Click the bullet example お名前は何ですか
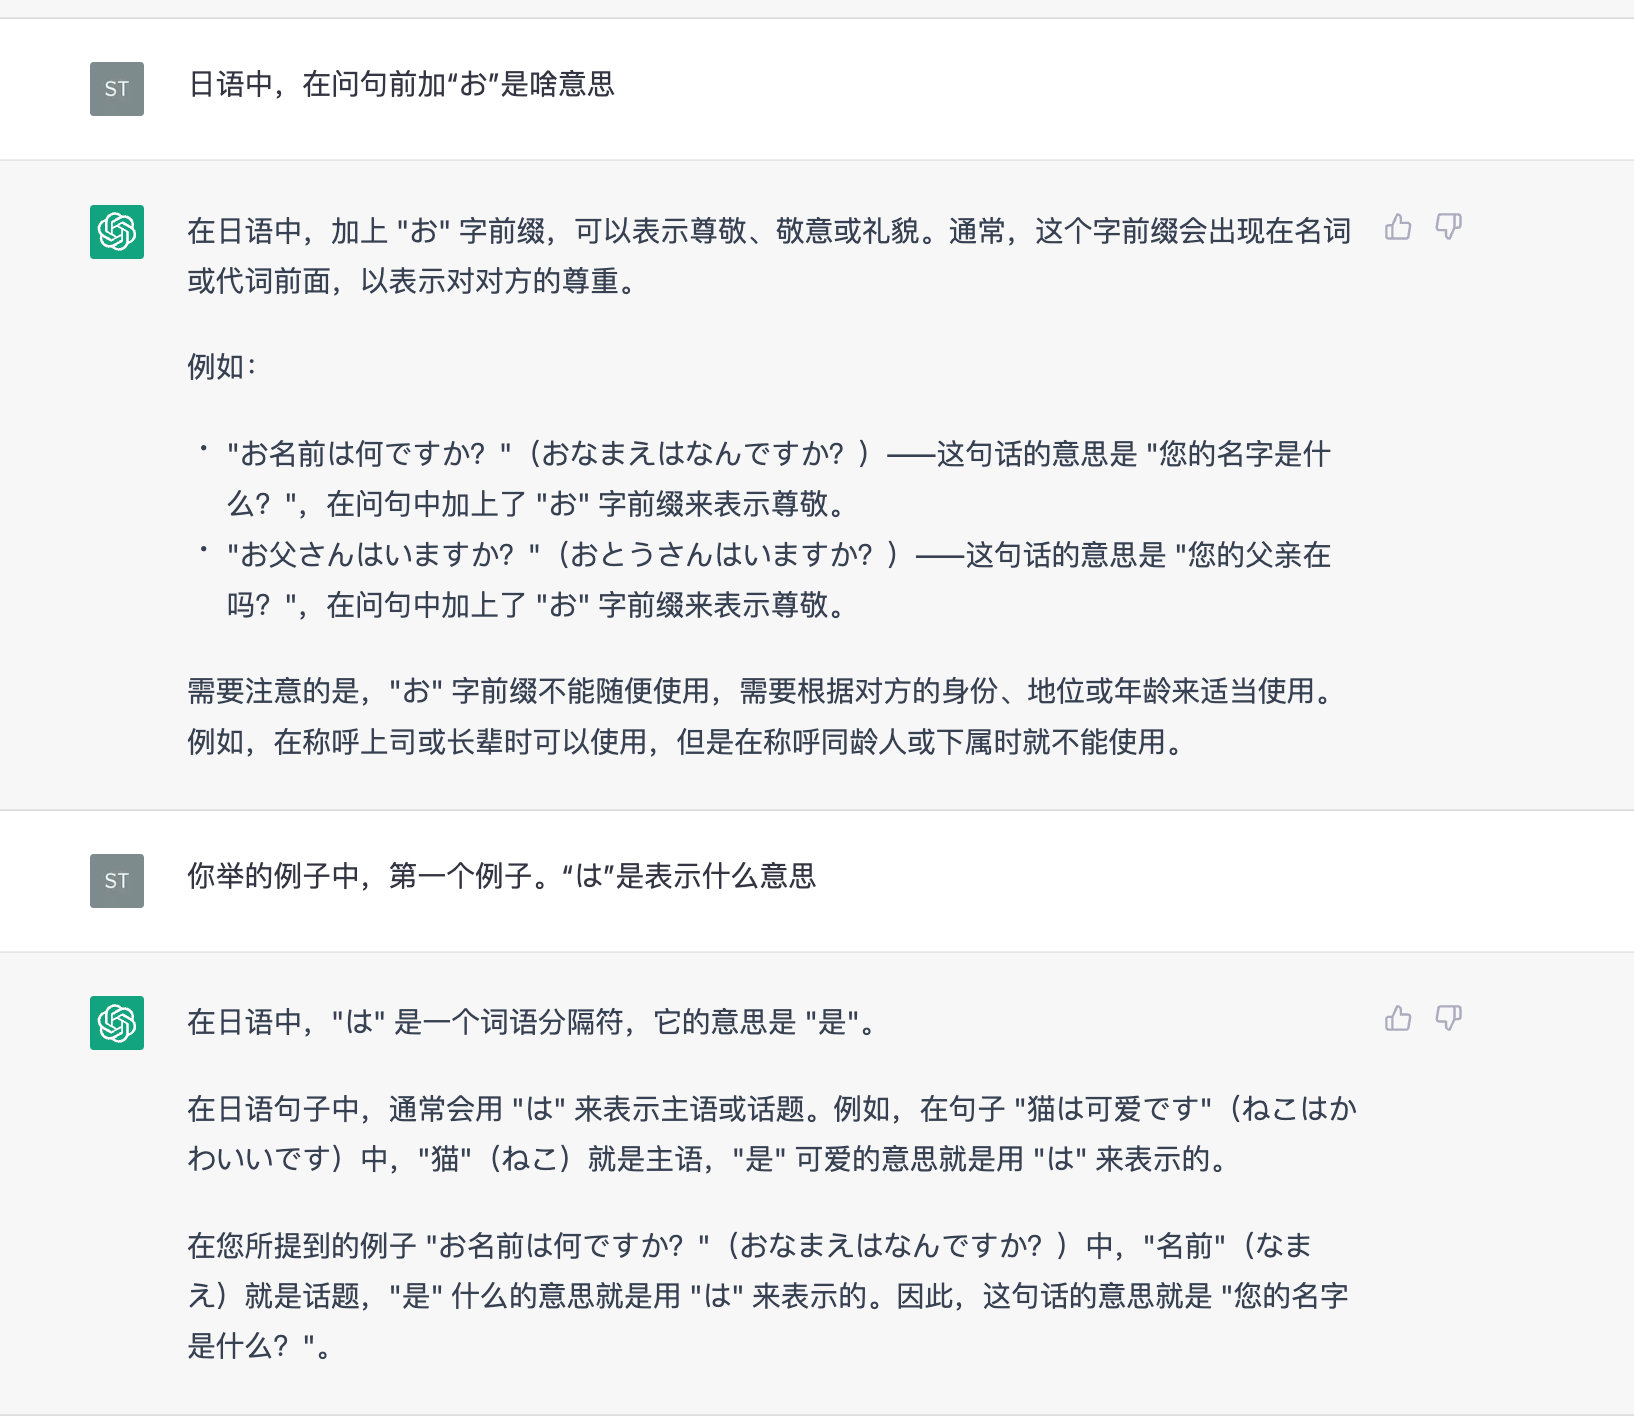Viewport: 1634px width, 1426px height. [778, 479]
